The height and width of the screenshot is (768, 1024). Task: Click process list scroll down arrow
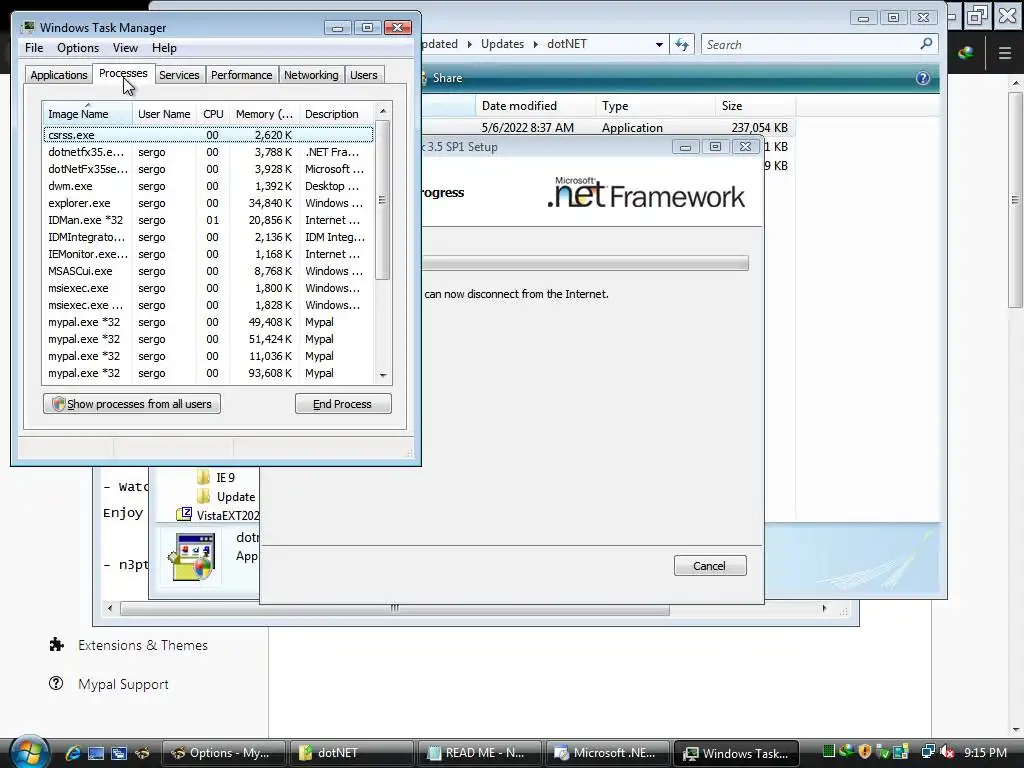pyautogui.click(x=383, y=375)
